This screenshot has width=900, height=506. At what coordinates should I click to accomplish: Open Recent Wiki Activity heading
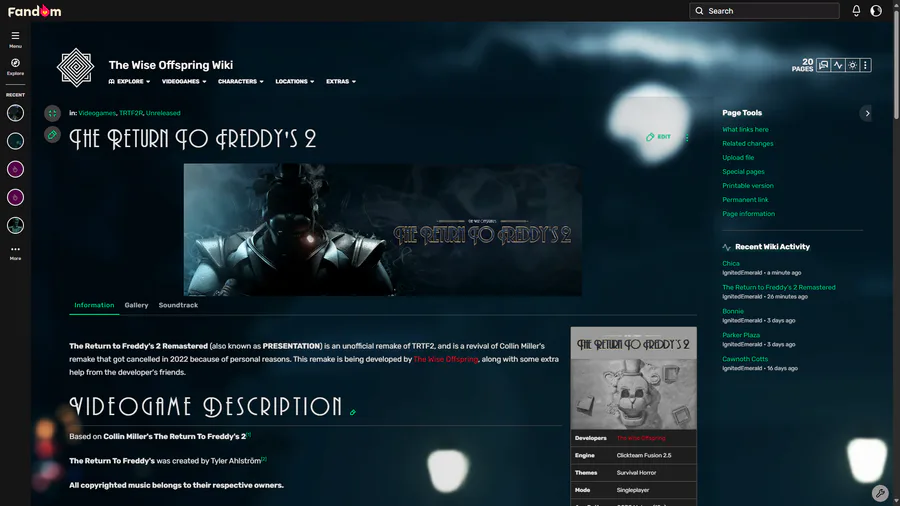click(x=772, y=247)
